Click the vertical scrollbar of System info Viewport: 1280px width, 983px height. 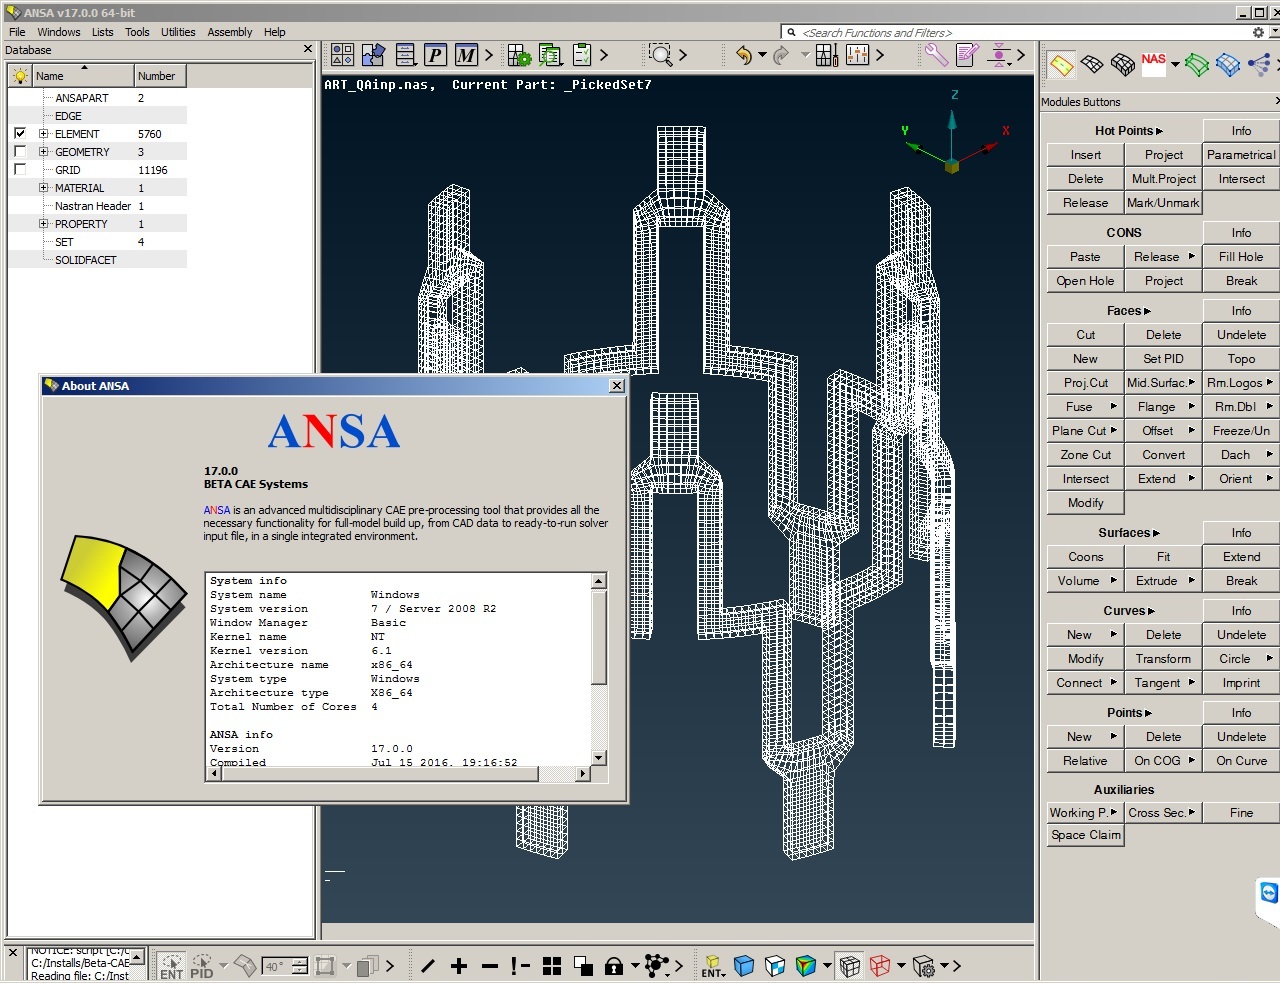pyautogui.click(x=599, y=669)
